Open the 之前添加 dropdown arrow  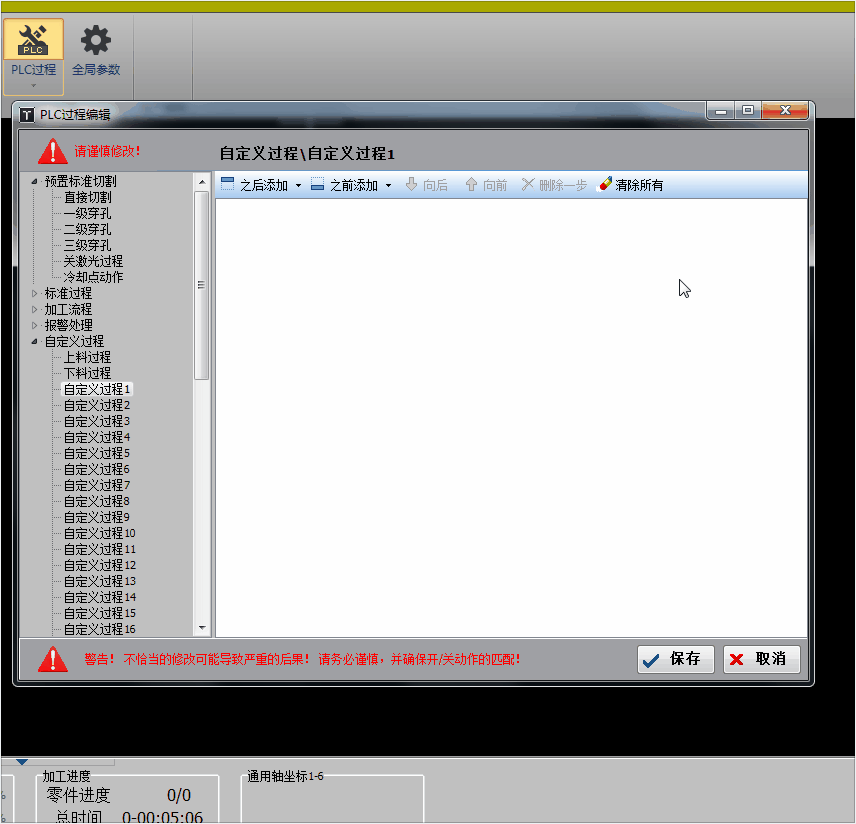pos(388,186)
